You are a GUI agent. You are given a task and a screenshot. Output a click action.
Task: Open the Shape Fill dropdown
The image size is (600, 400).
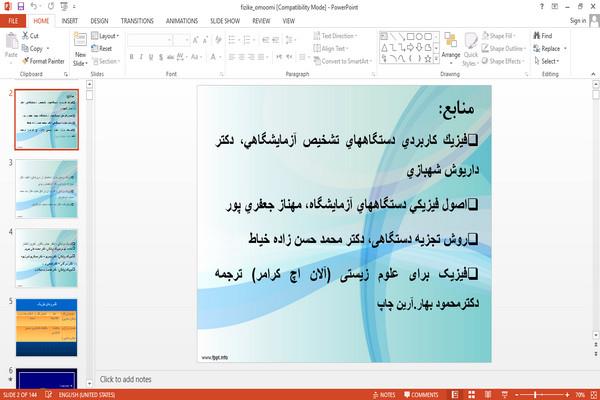pyautogui.click(x=498, y=36)
